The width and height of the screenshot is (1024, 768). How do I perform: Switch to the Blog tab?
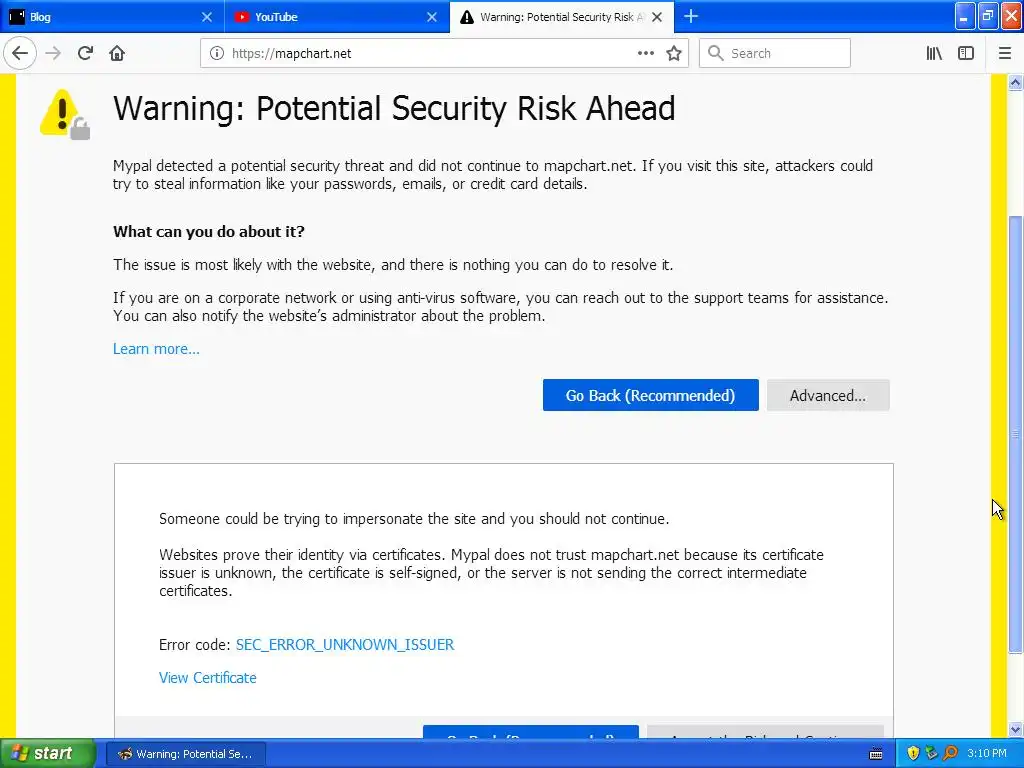click(x=112, y=17)
